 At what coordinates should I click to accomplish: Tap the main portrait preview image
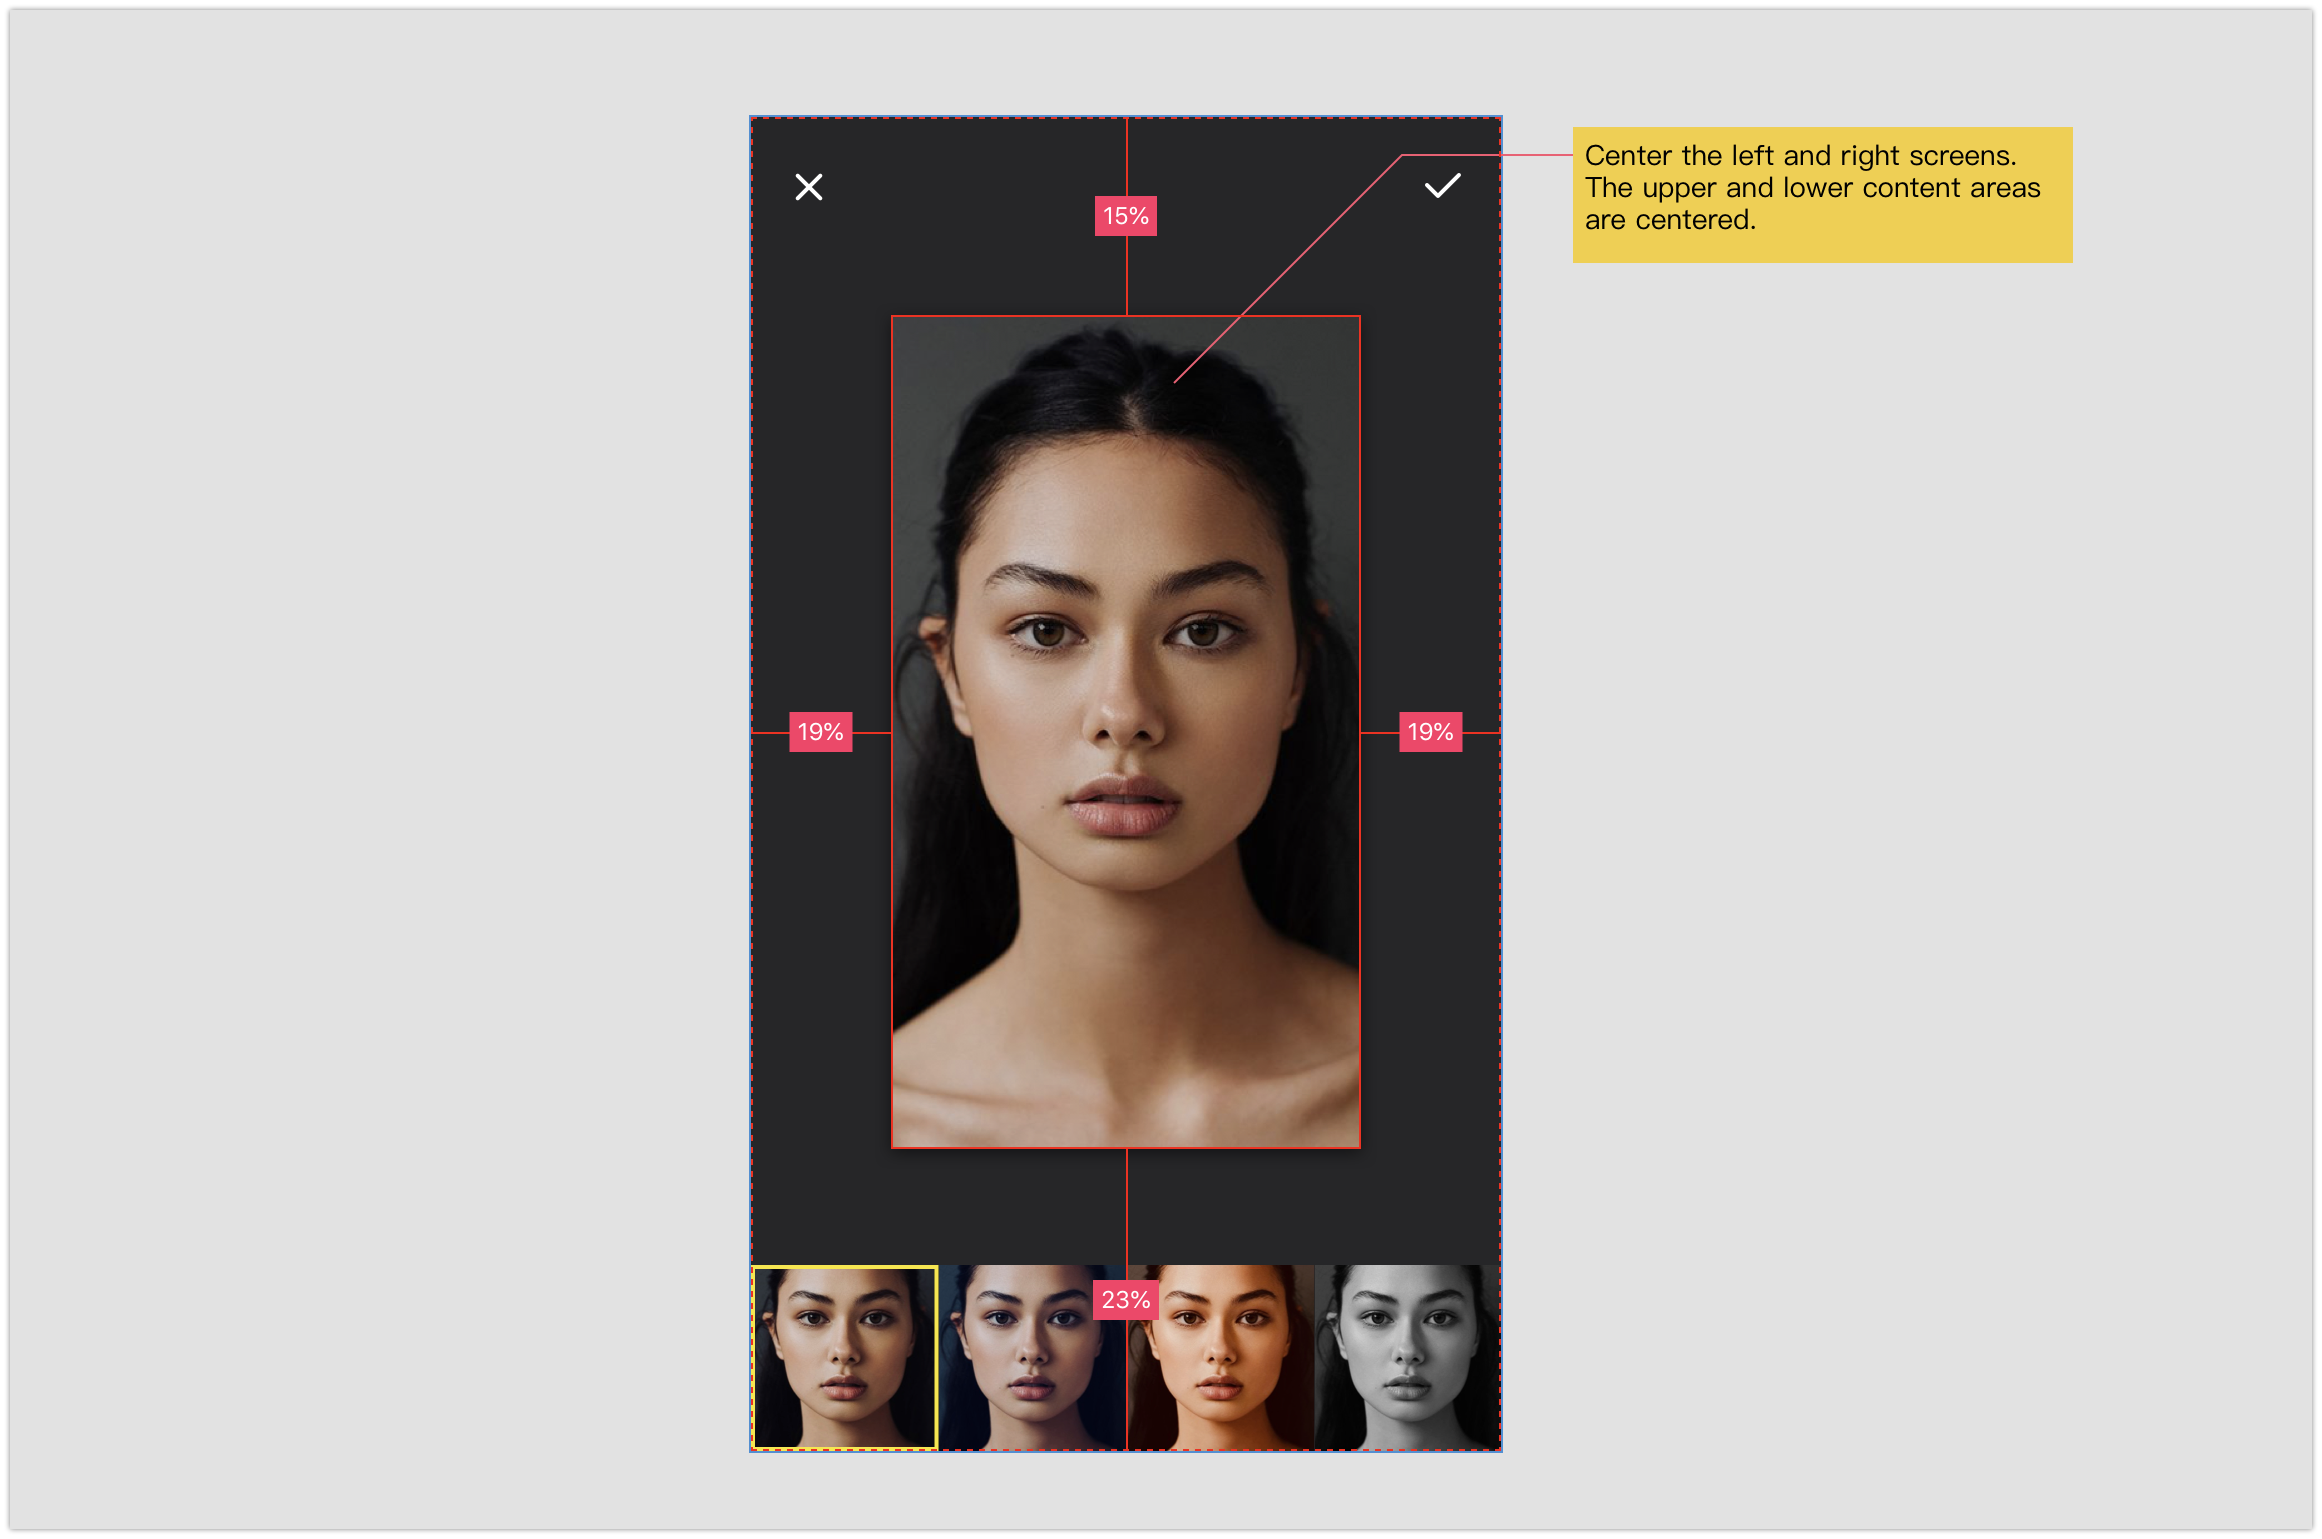point(1126,731)
